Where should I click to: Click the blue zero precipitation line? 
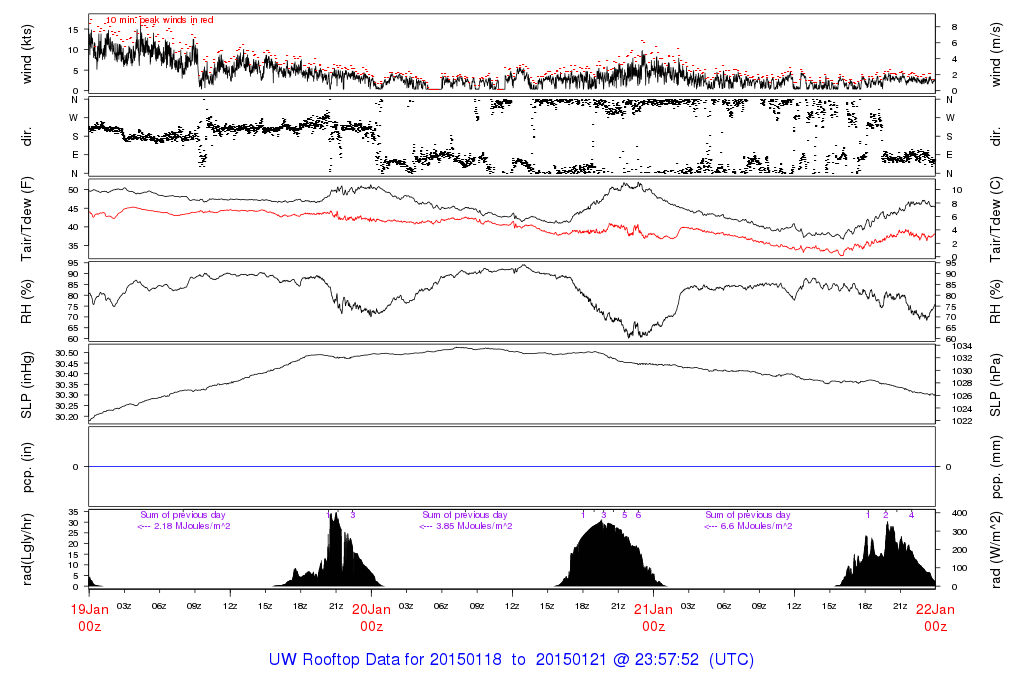(512, 467)
